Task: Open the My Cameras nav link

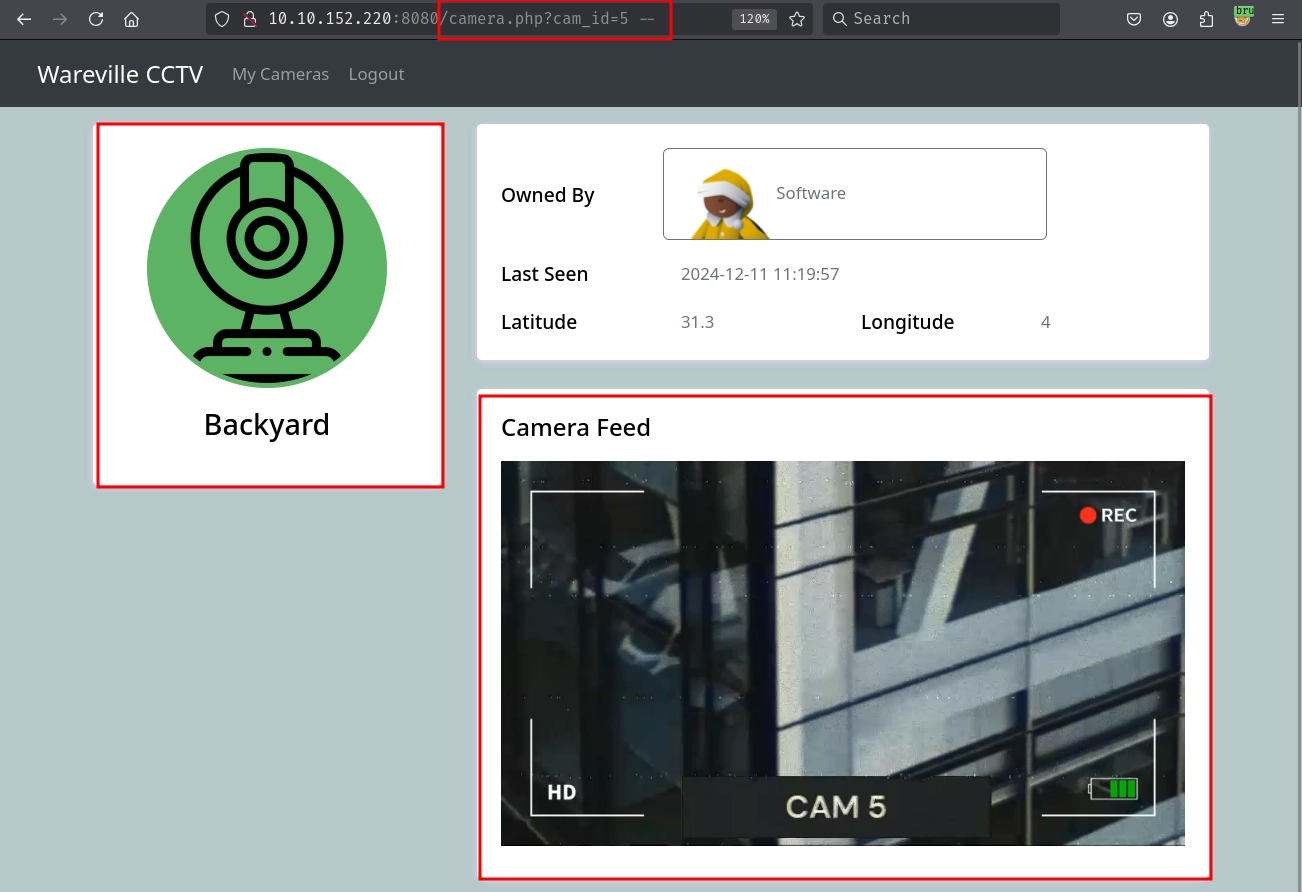Action: coord(280,74)
